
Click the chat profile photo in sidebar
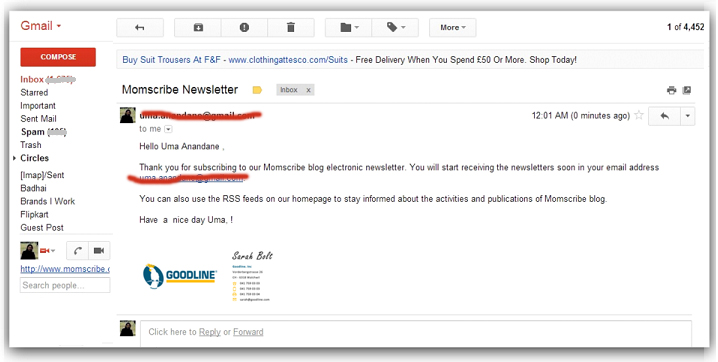coord(29,251)
